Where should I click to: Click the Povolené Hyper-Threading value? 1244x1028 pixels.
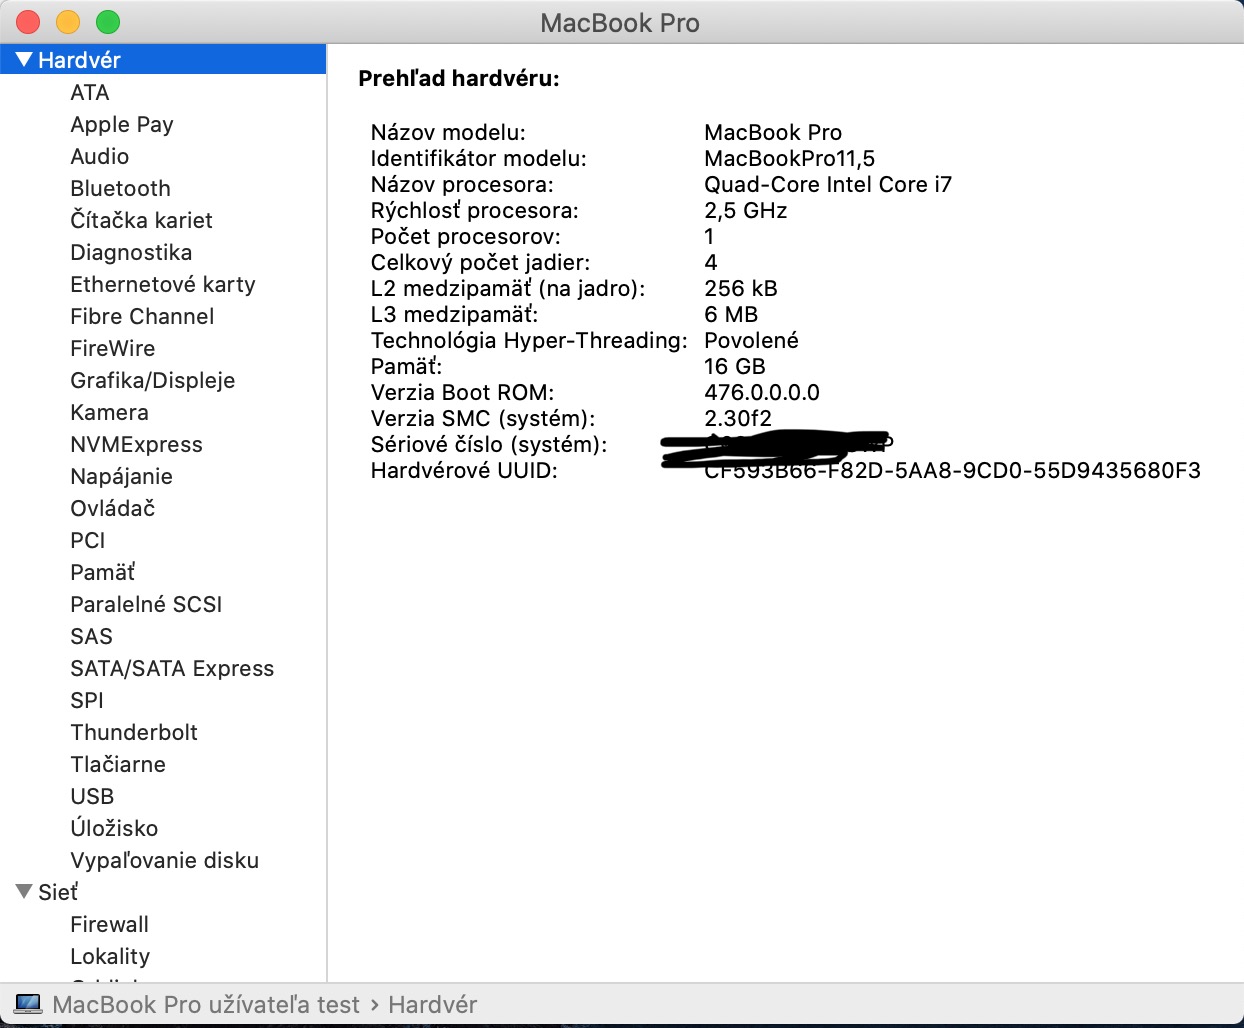pos(752,340)
